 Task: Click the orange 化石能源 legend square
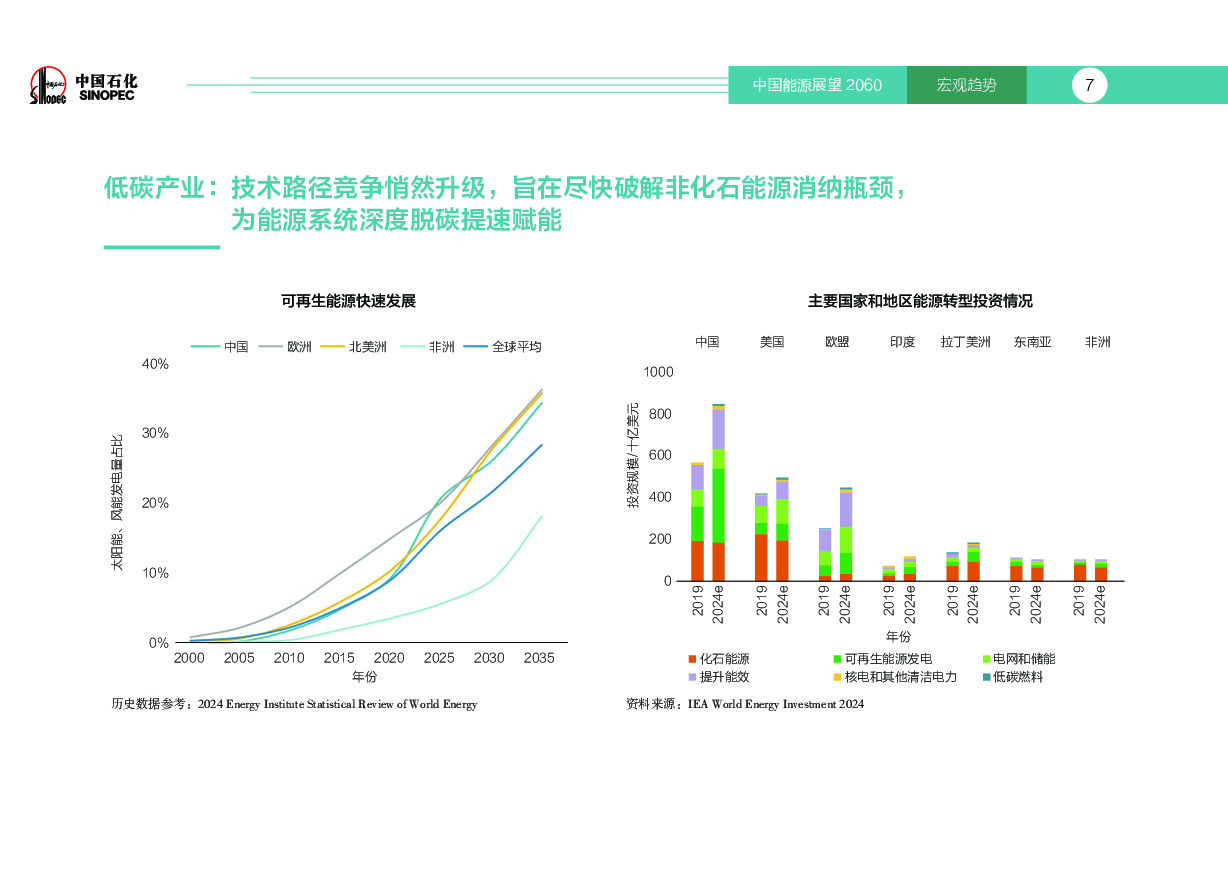click(692, 659)
